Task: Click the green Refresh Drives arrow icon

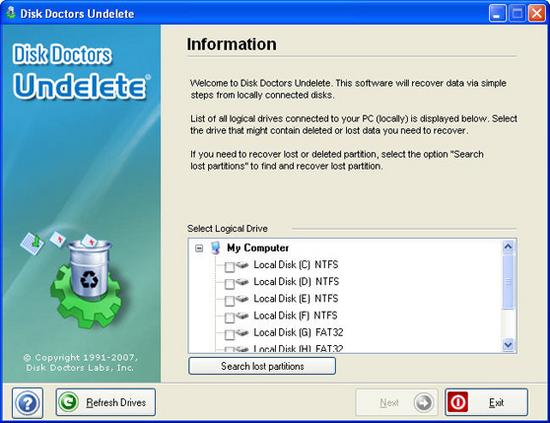Action: click(68, 402)
